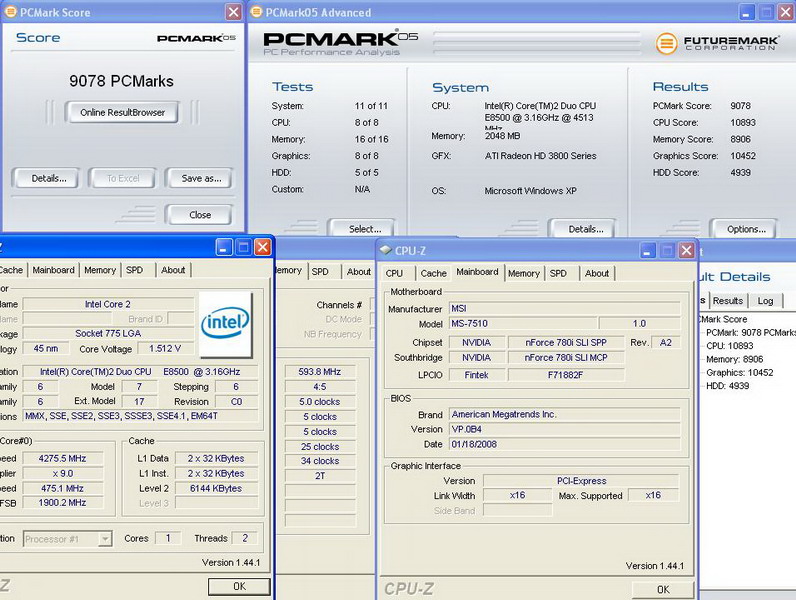Screen dimensions: 796x600
Task: Open Details in PCMark Score window
Action: 46,179
